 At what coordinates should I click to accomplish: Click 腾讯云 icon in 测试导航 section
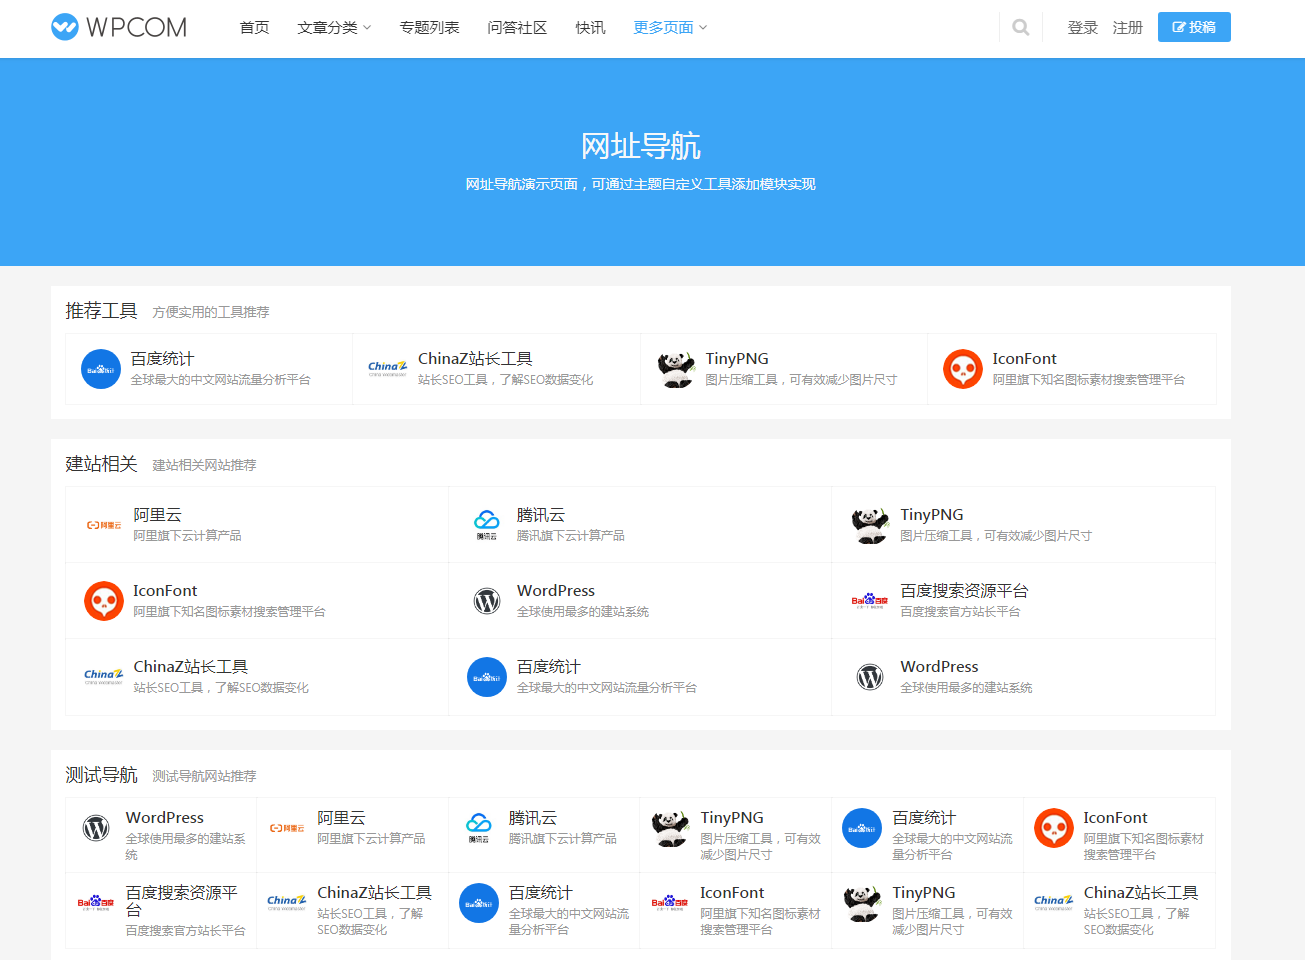[x=479, y=828]
